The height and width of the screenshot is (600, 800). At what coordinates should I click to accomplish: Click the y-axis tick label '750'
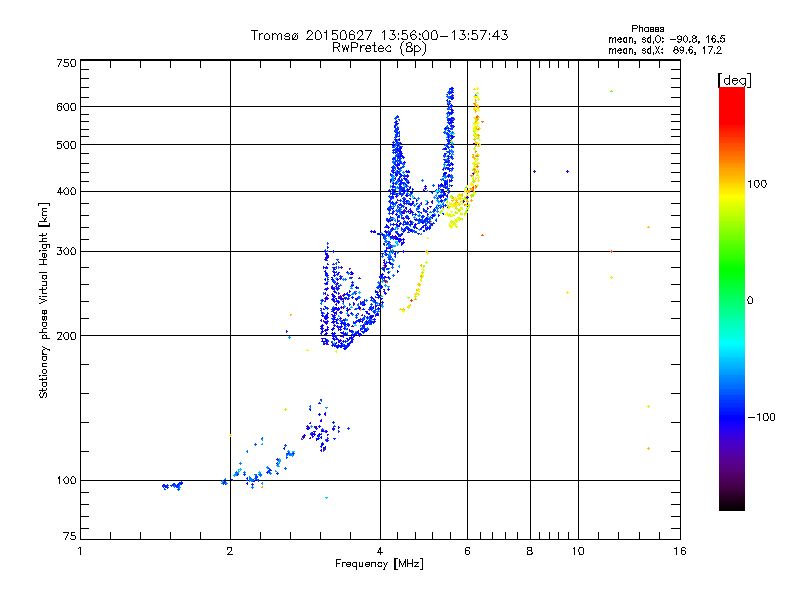coord(66,63)
